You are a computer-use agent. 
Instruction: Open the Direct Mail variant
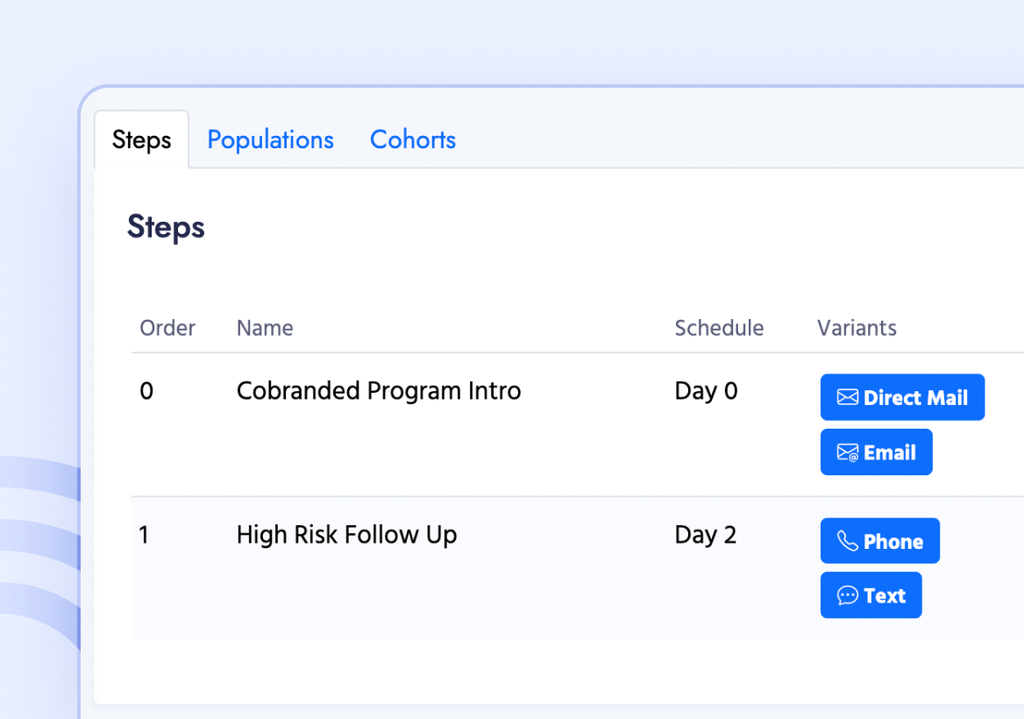click(x=903, y=397)
